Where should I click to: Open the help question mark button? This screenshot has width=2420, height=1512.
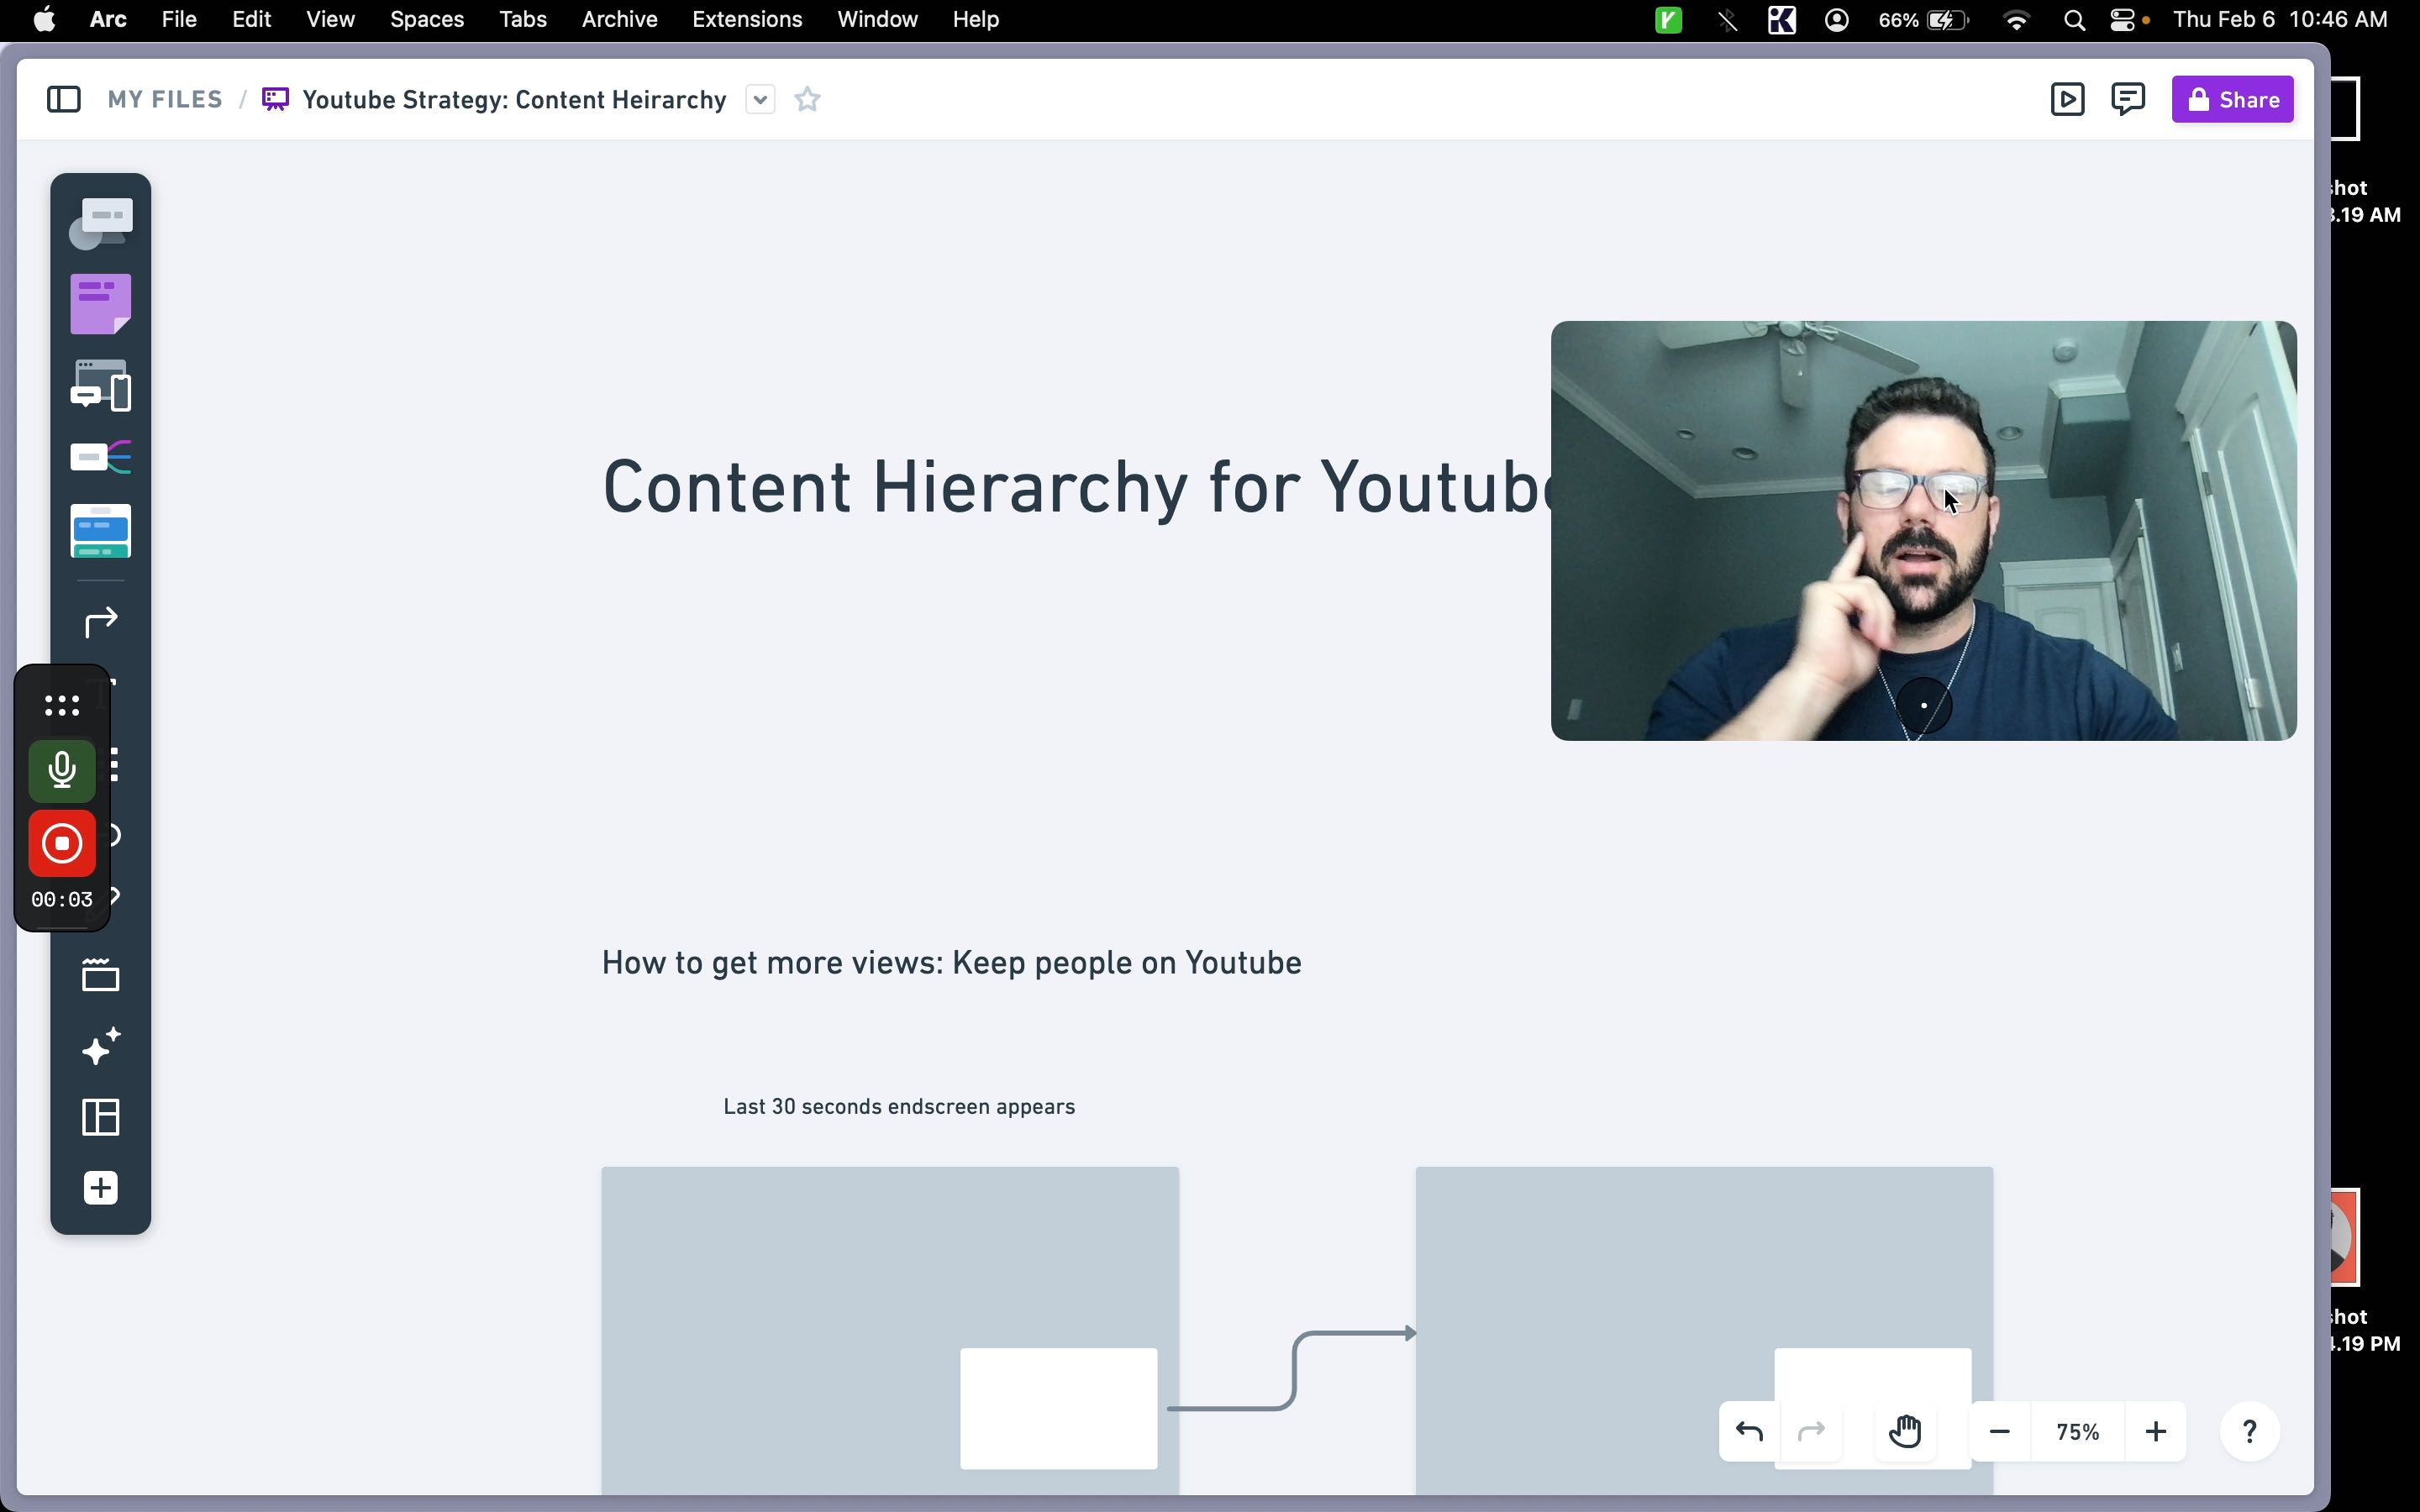click(2250, 1432)
